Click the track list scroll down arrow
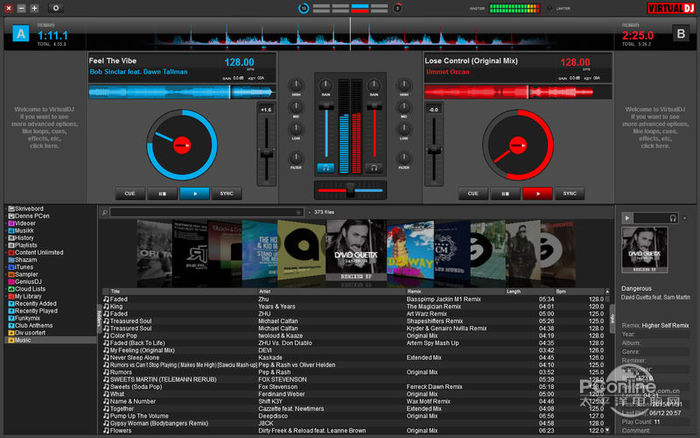 (607, 430)
